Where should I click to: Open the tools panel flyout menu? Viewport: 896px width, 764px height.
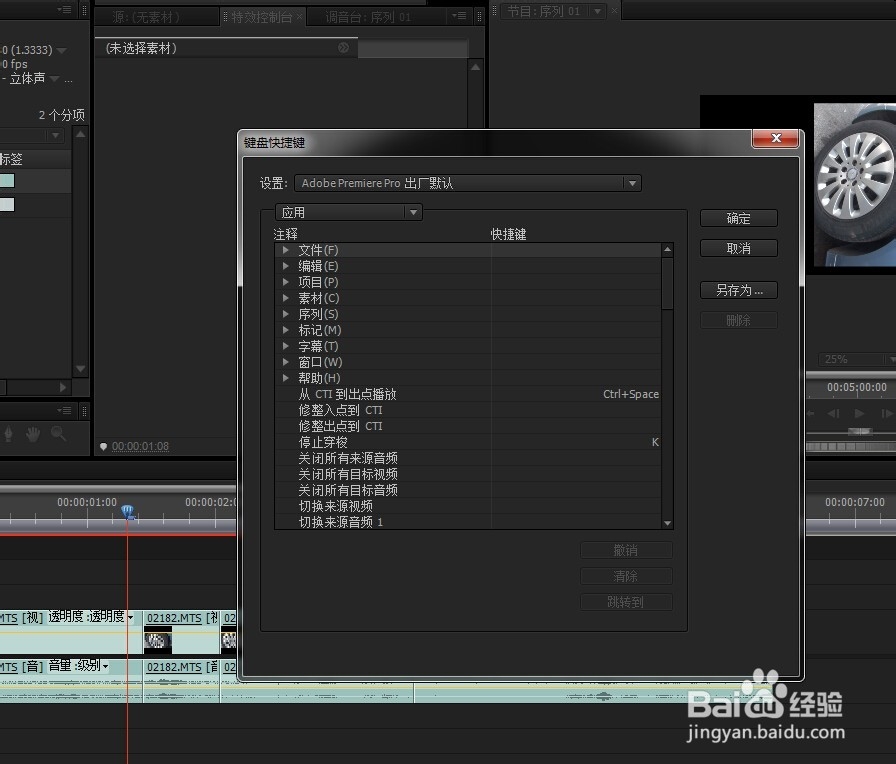point(64,410)
